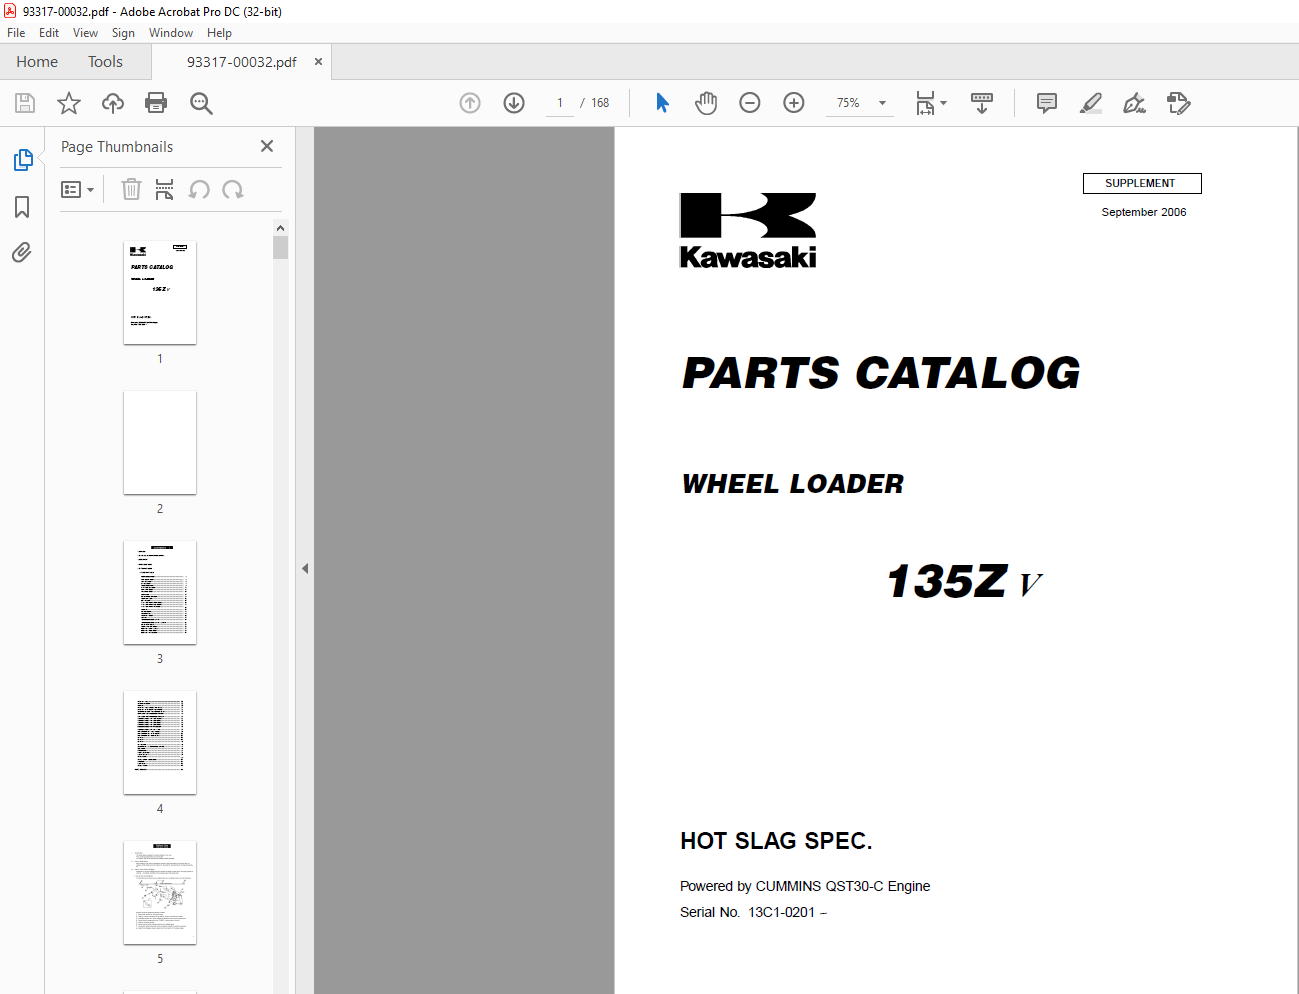Upload the file to Document Cloud
This screenshot has height=994, width=1299.
pyautogui.click(x=113, y=103)
